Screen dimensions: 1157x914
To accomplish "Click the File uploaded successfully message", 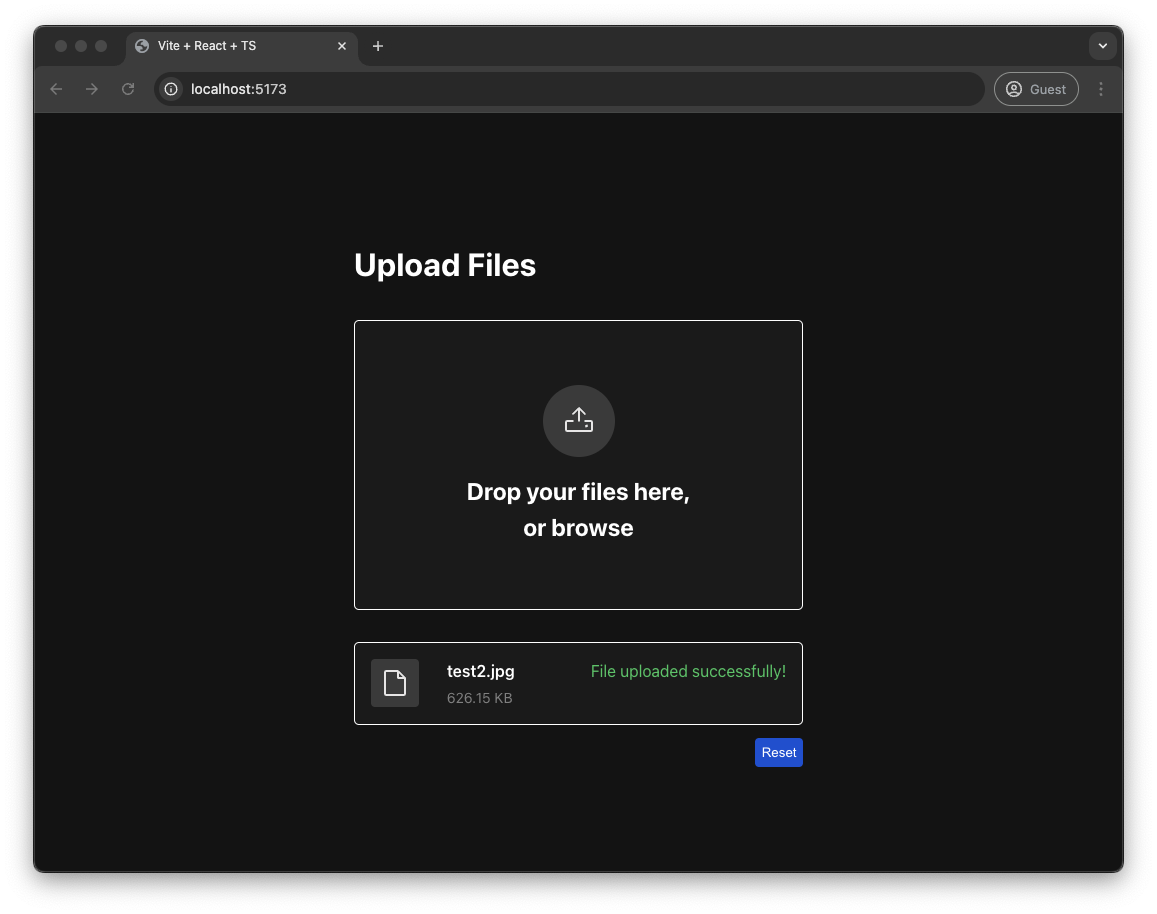I will tap(688, 671).
